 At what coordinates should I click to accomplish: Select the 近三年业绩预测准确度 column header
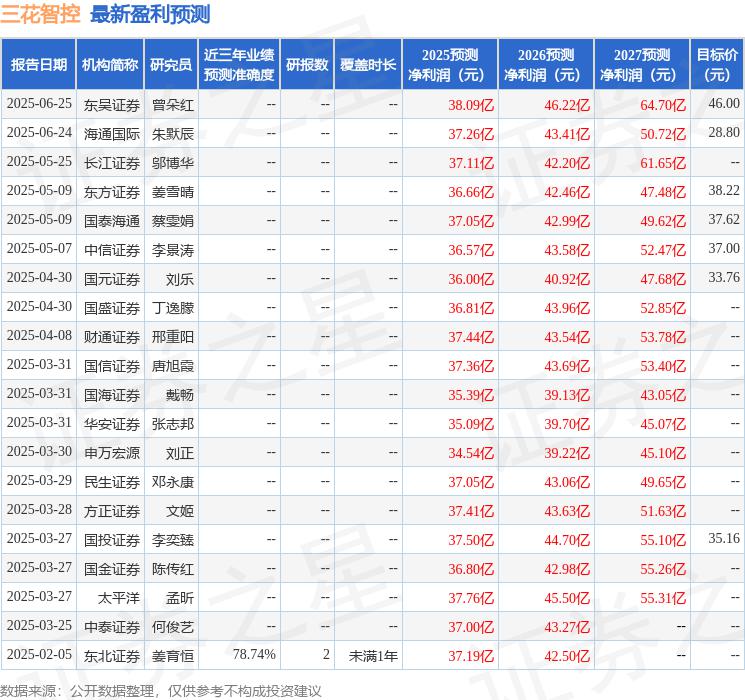pyautogui.click(x=239, y=64)
